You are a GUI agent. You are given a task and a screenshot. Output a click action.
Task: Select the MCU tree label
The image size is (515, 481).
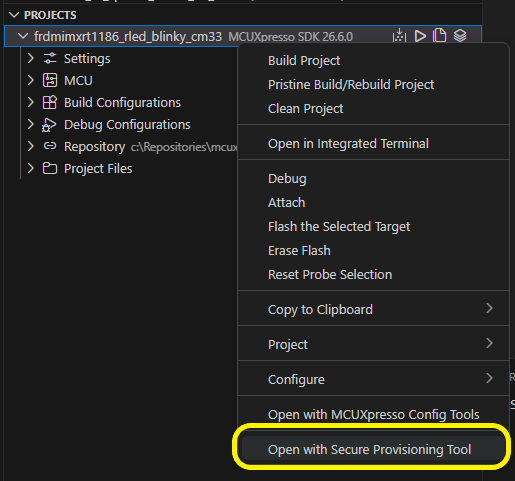78,81
